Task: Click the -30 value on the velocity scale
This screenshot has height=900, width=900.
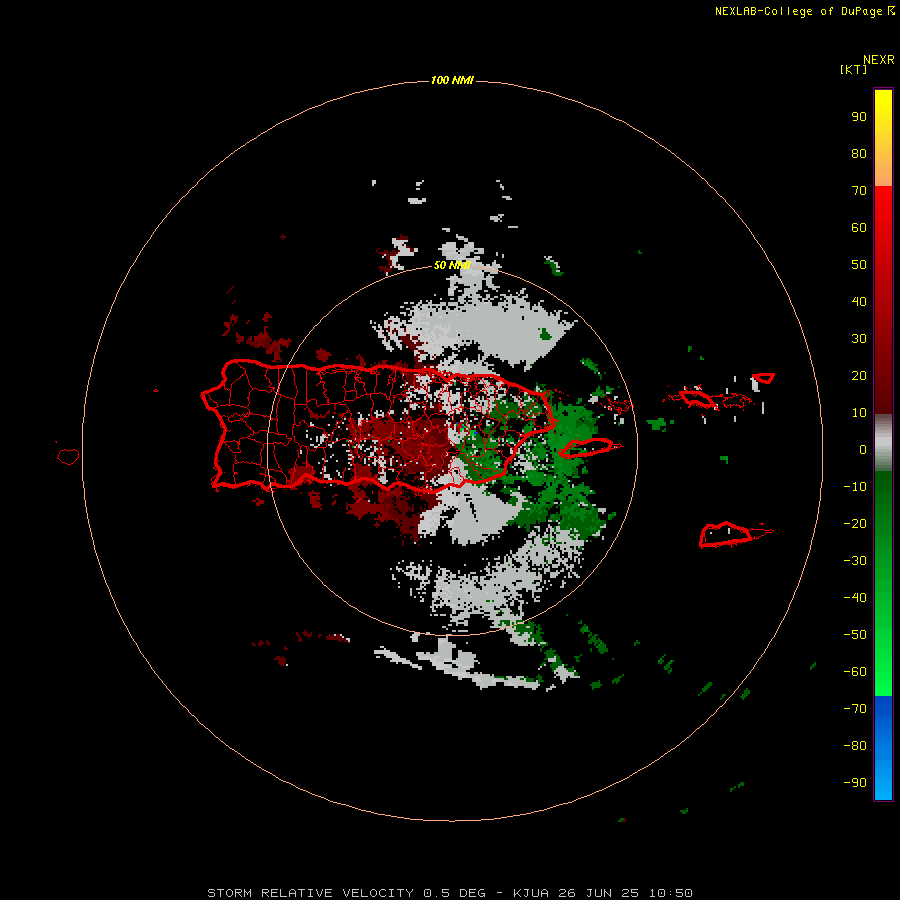Action: coord(855,561)
